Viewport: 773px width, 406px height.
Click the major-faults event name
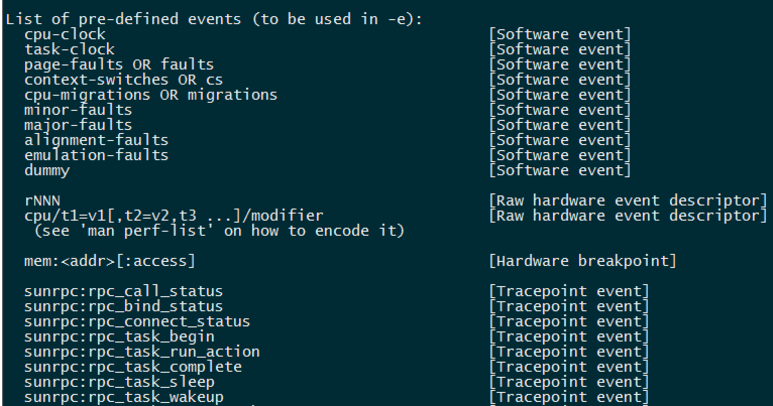pyautogui.click(x=78, y=125)
